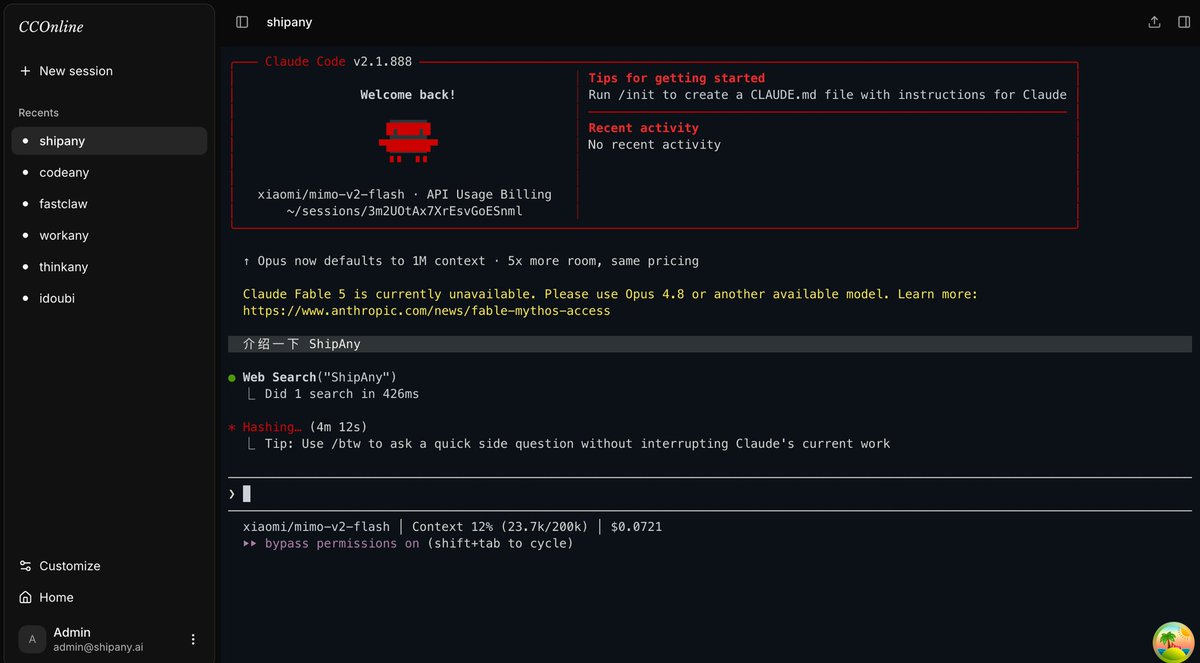Click the terminal input cursor field

point(710,494)
